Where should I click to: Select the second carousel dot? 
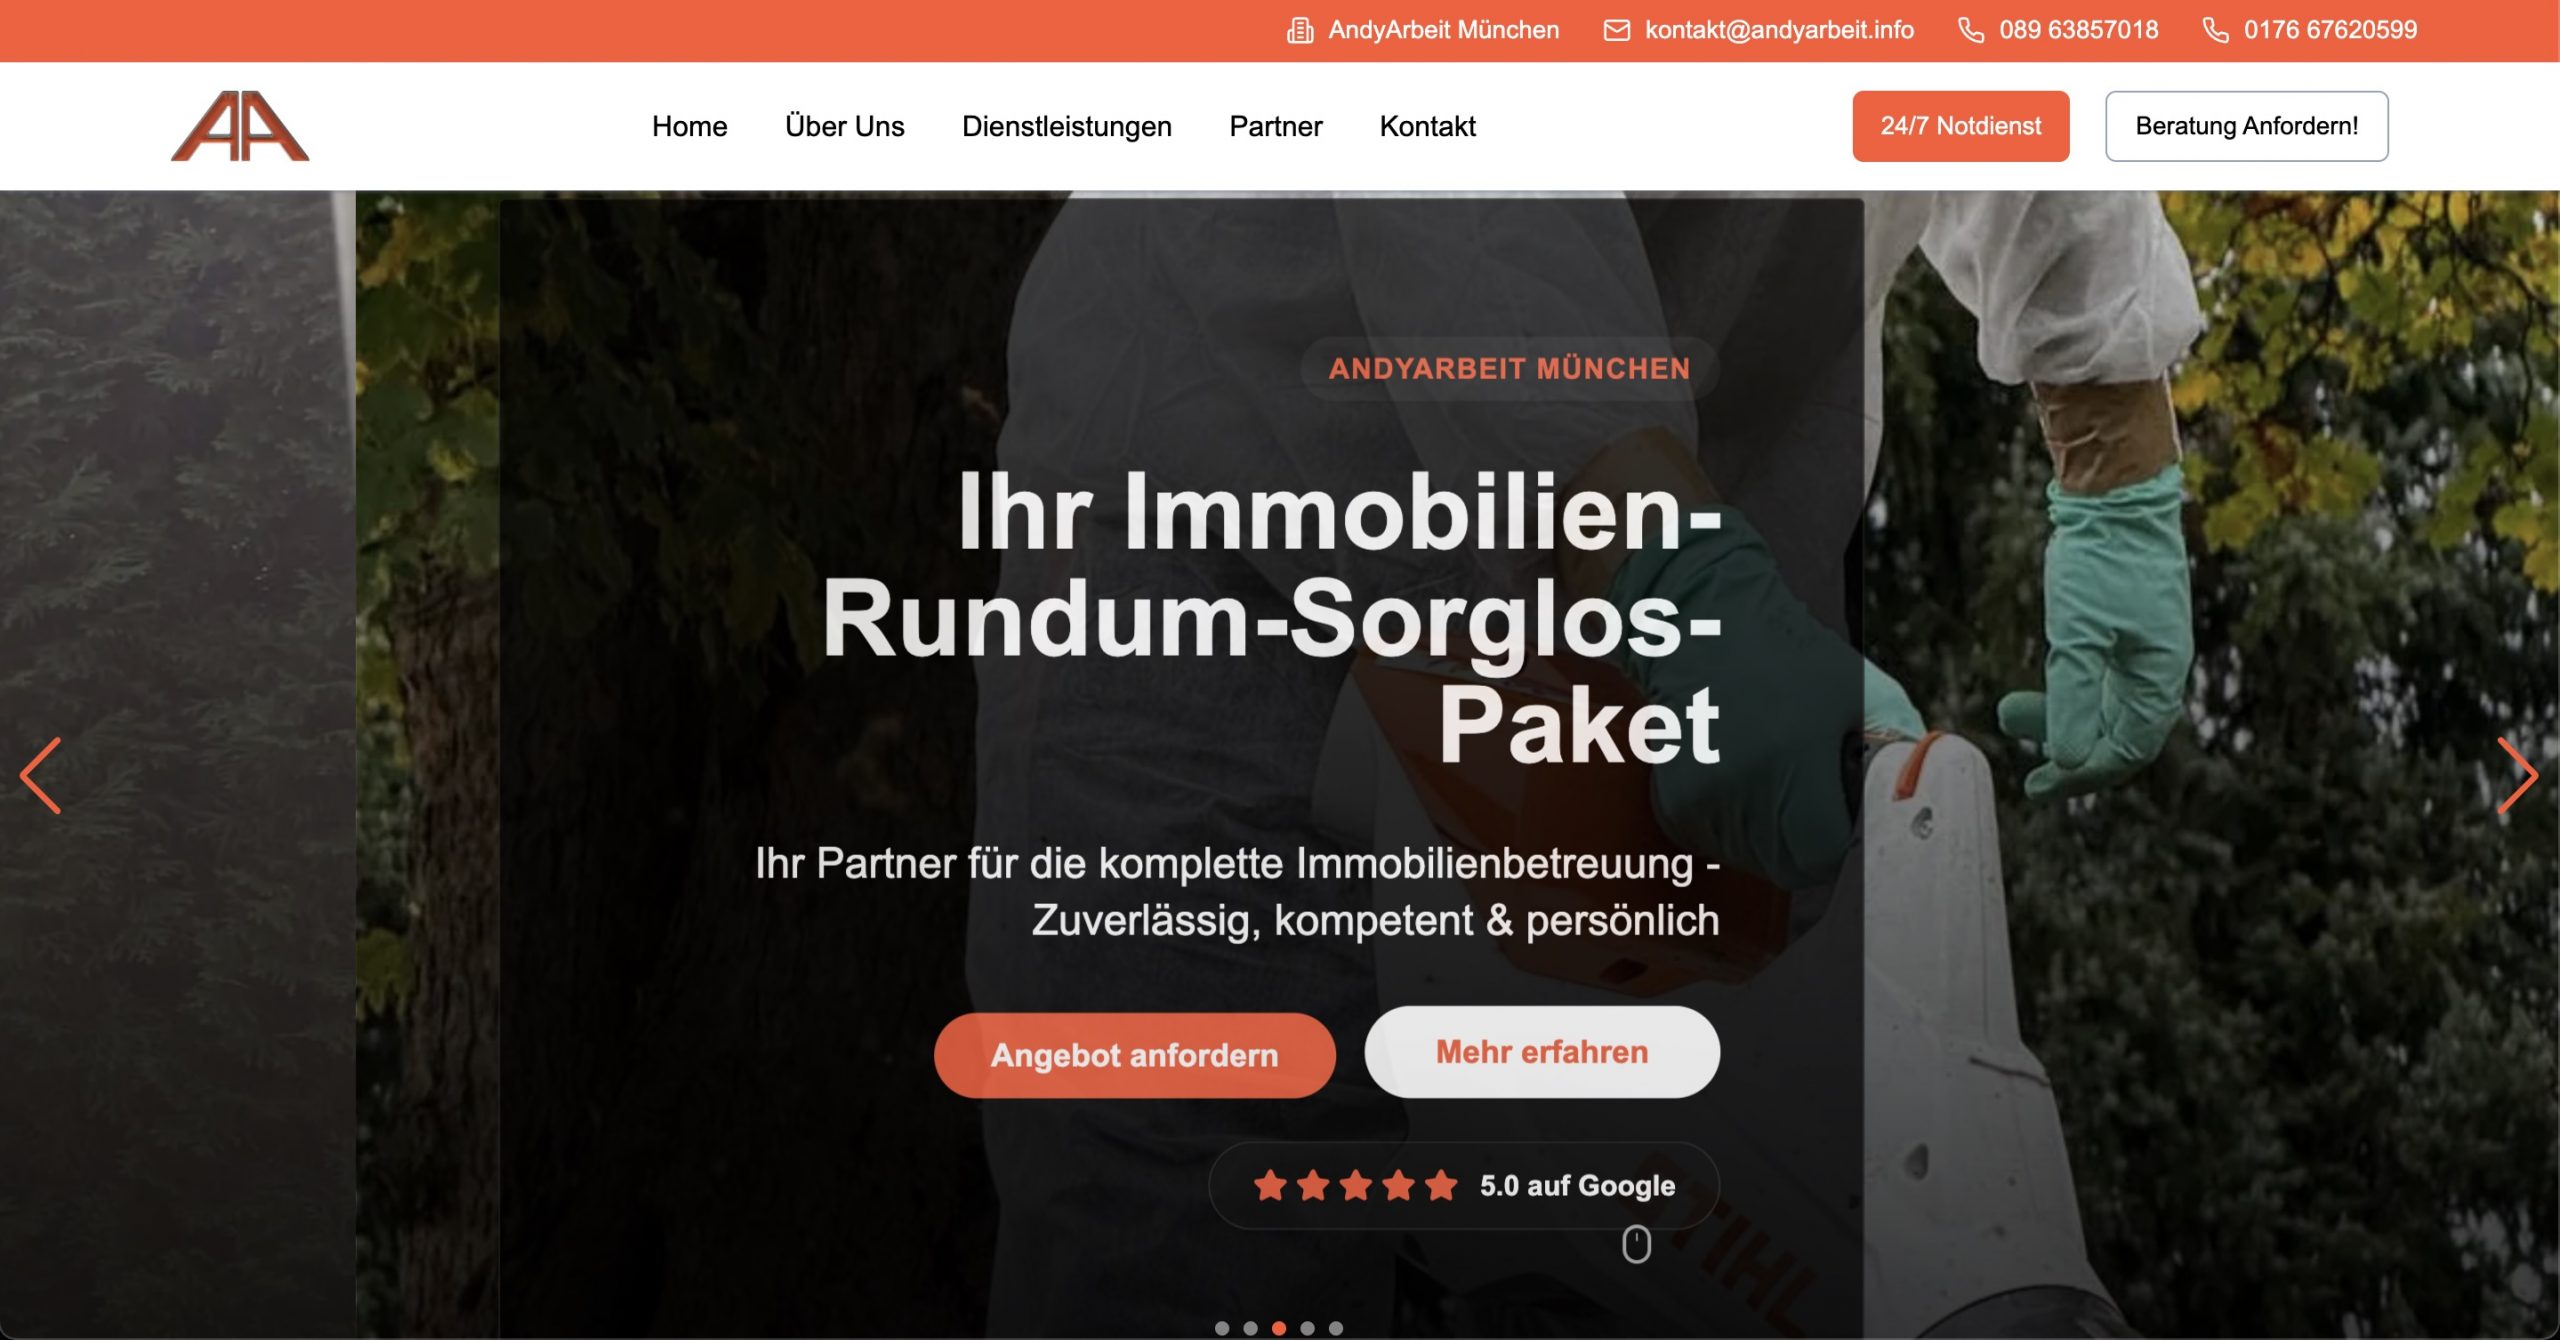point(1250,1328)
